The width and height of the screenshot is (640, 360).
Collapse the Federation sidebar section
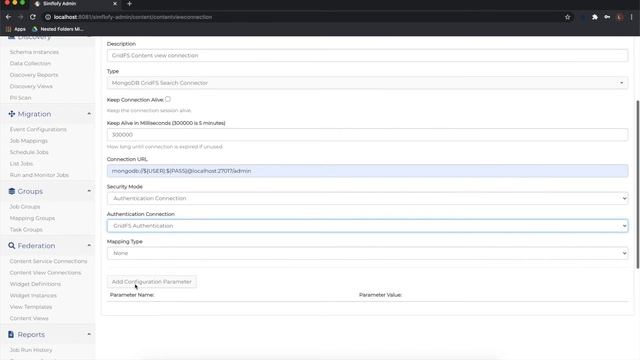(x=89, y=245)
